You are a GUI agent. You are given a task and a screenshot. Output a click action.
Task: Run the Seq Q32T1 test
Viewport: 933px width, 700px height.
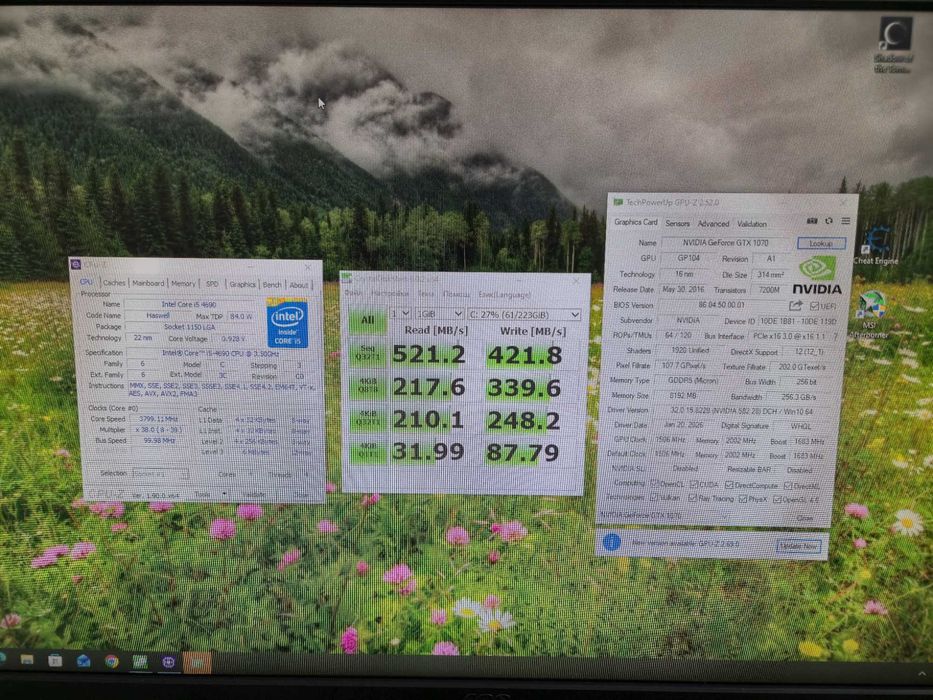[367, 353]
